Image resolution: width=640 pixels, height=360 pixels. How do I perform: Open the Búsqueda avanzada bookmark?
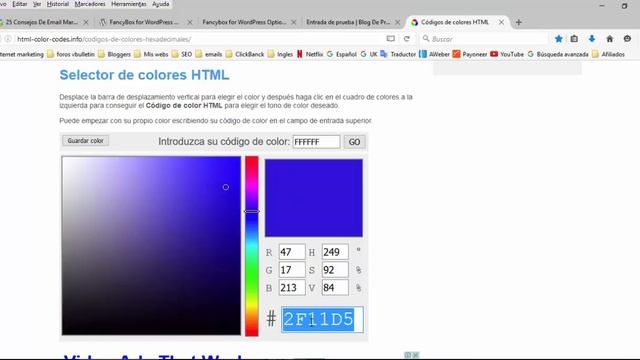pos(558,54)
